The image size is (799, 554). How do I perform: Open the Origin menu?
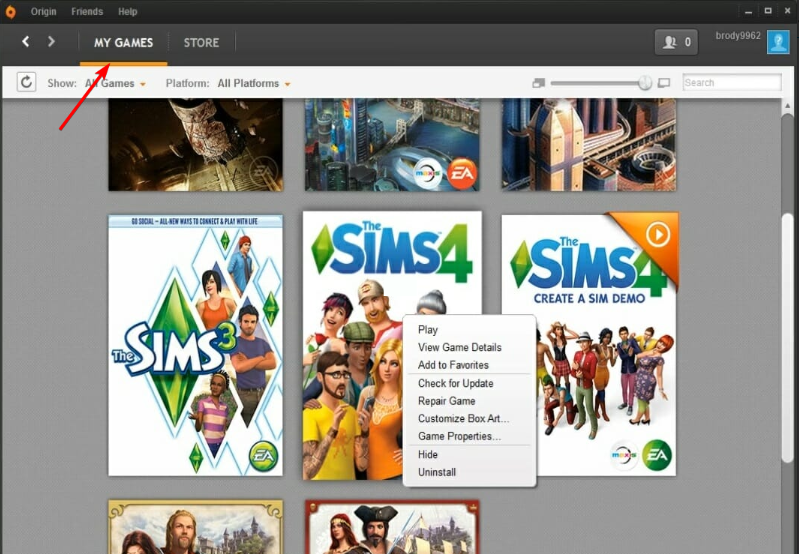[x=43, y=11]
